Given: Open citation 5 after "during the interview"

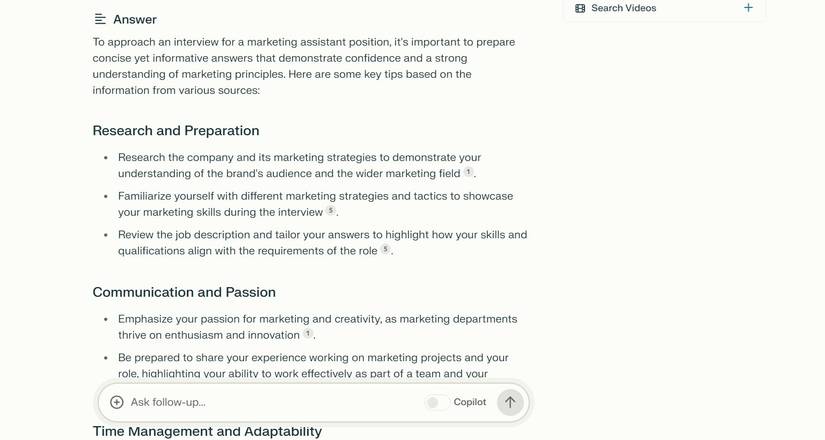Looking at the screenshot, I should tap(331, 211).
